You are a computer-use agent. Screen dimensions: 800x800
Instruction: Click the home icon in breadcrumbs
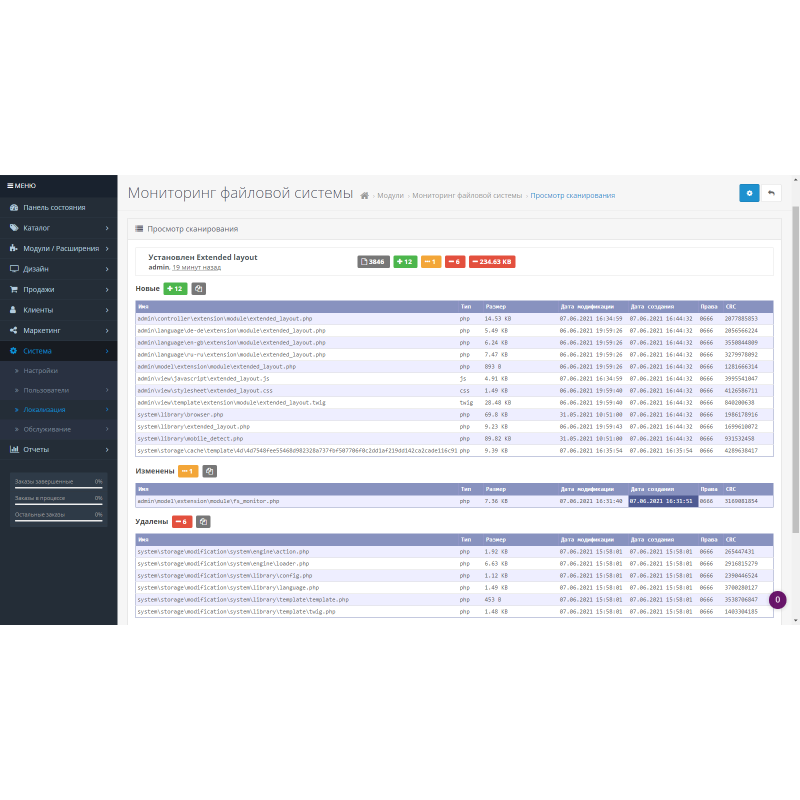coord(365,196)
